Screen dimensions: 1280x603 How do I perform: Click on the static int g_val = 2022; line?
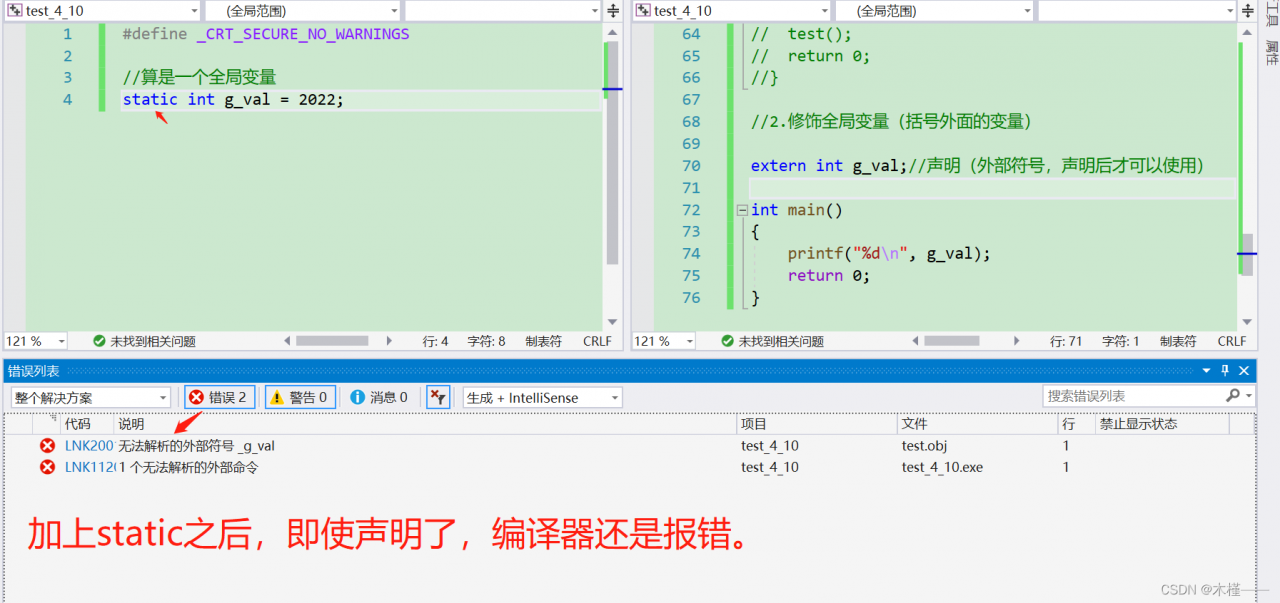point(233,99)
